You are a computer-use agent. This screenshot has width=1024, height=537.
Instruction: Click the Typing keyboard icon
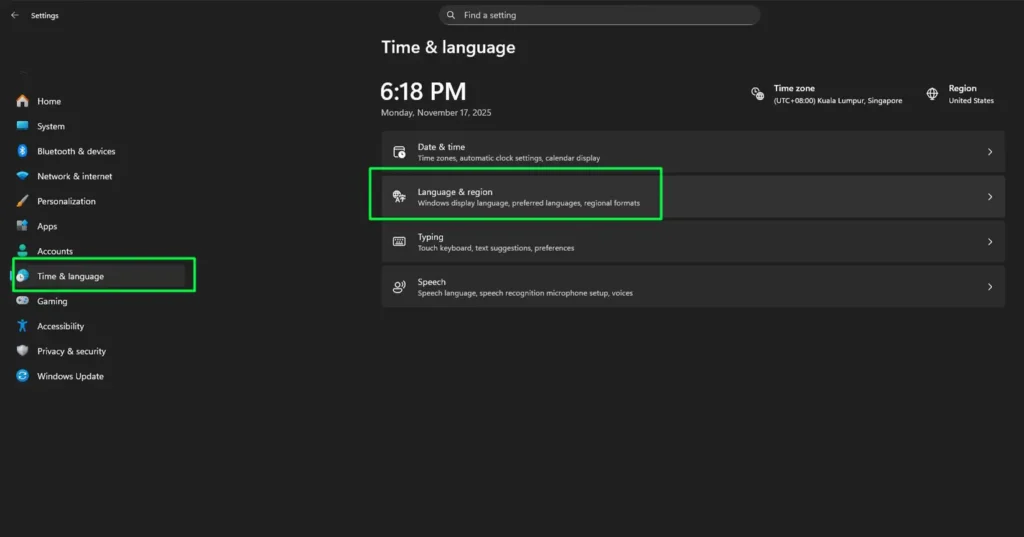point(399,242)
